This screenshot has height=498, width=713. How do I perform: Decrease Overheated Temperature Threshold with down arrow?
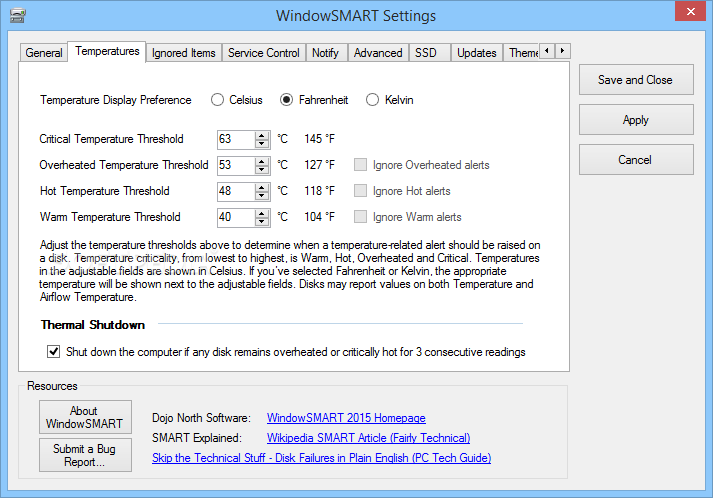click(261, 170)
